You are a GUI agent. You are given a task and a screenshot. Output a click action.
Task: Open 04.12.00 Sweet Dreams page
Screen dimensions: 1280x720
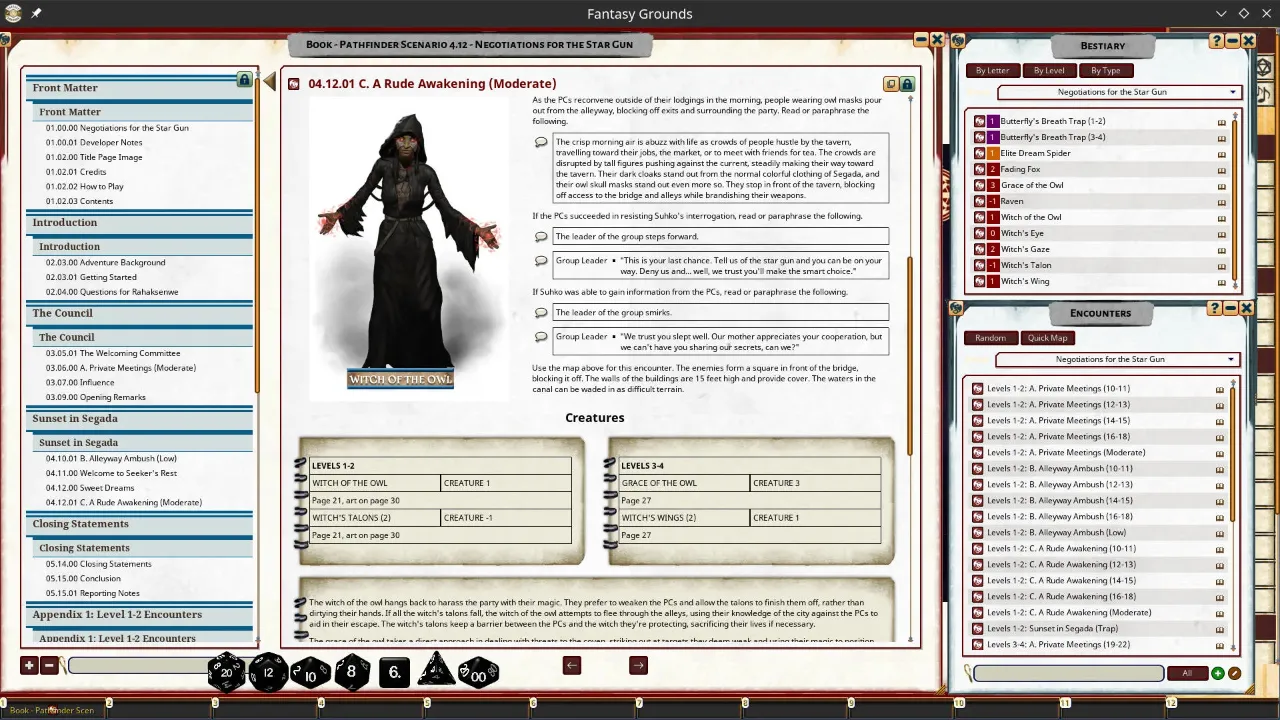click(89, 488)
